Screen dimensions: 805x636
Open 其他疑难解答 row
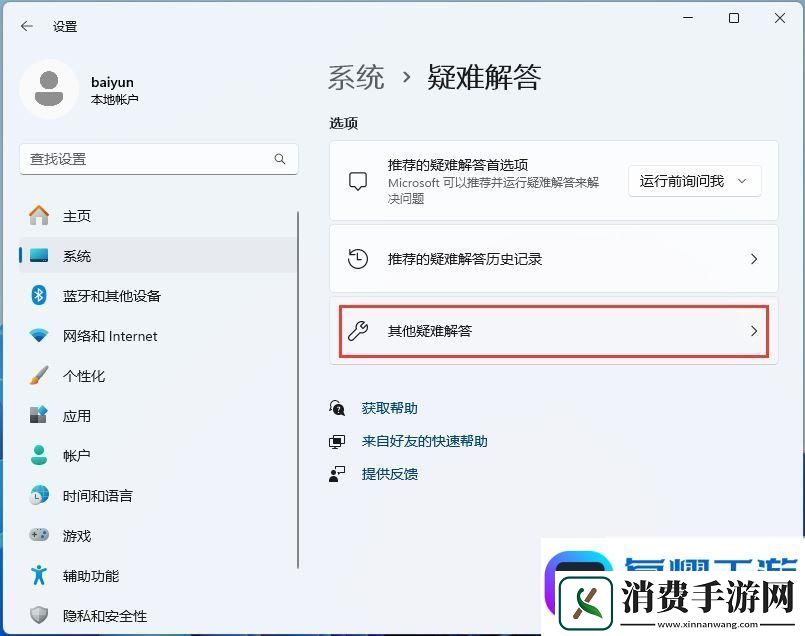pos(554,331)
